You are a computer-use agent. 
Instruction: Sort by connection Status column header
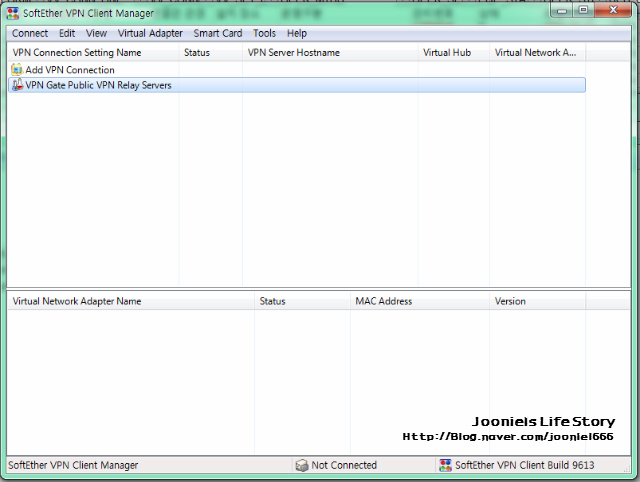211,53
